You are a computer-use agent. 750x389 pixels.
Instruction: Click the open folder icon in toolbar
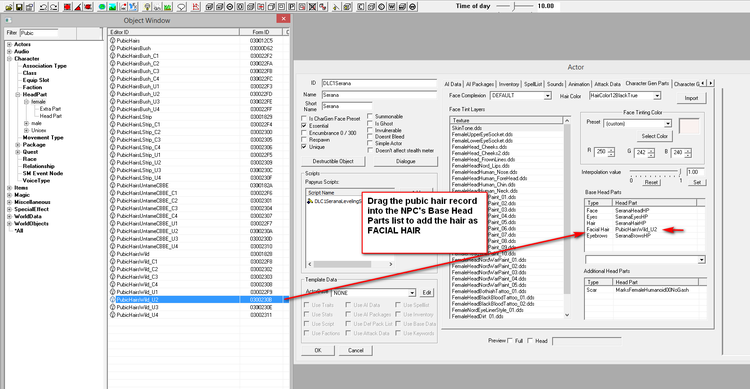(9, 7)
